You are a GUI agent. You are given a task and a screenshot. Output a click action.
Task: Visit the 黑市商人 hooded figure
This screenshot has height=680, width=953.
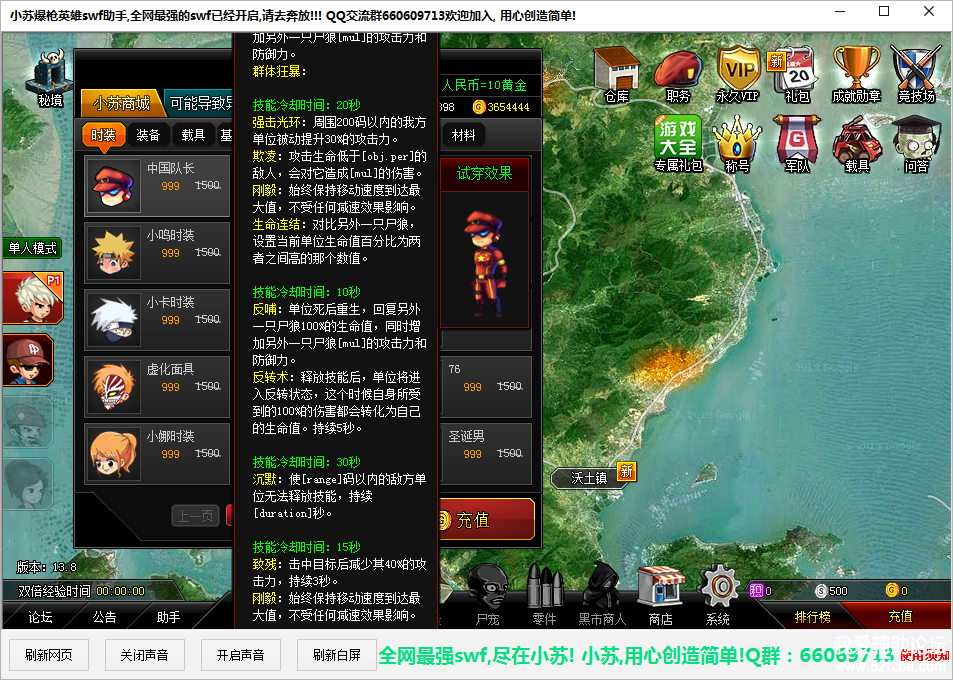[x=602, y=594]
